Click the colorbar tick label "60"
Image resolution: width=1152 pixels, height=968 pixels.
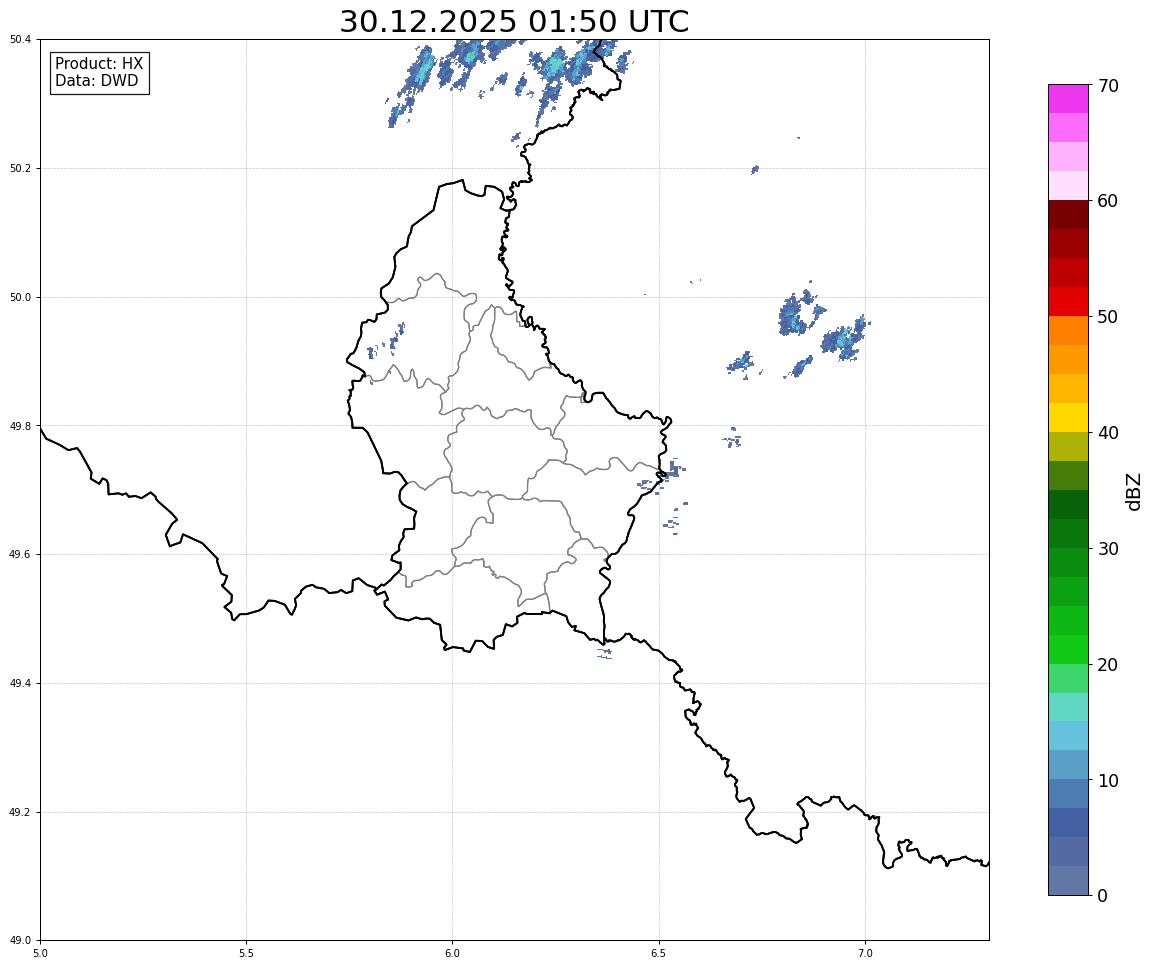[1108, 201]
